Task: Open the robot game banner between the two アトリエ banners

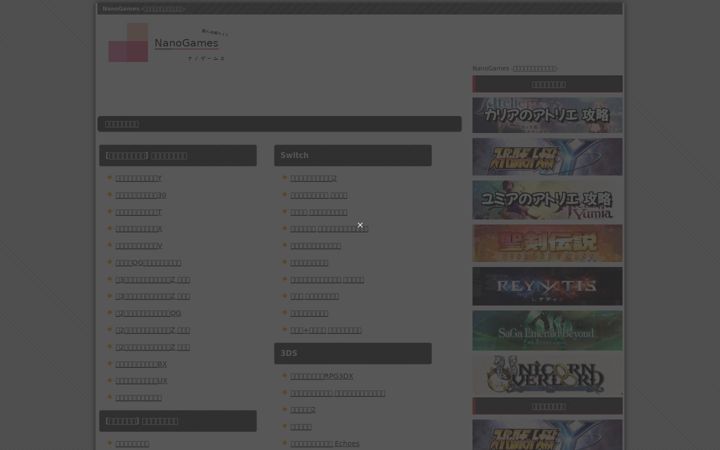Action: pyautogui.click(x=547, y=157)
